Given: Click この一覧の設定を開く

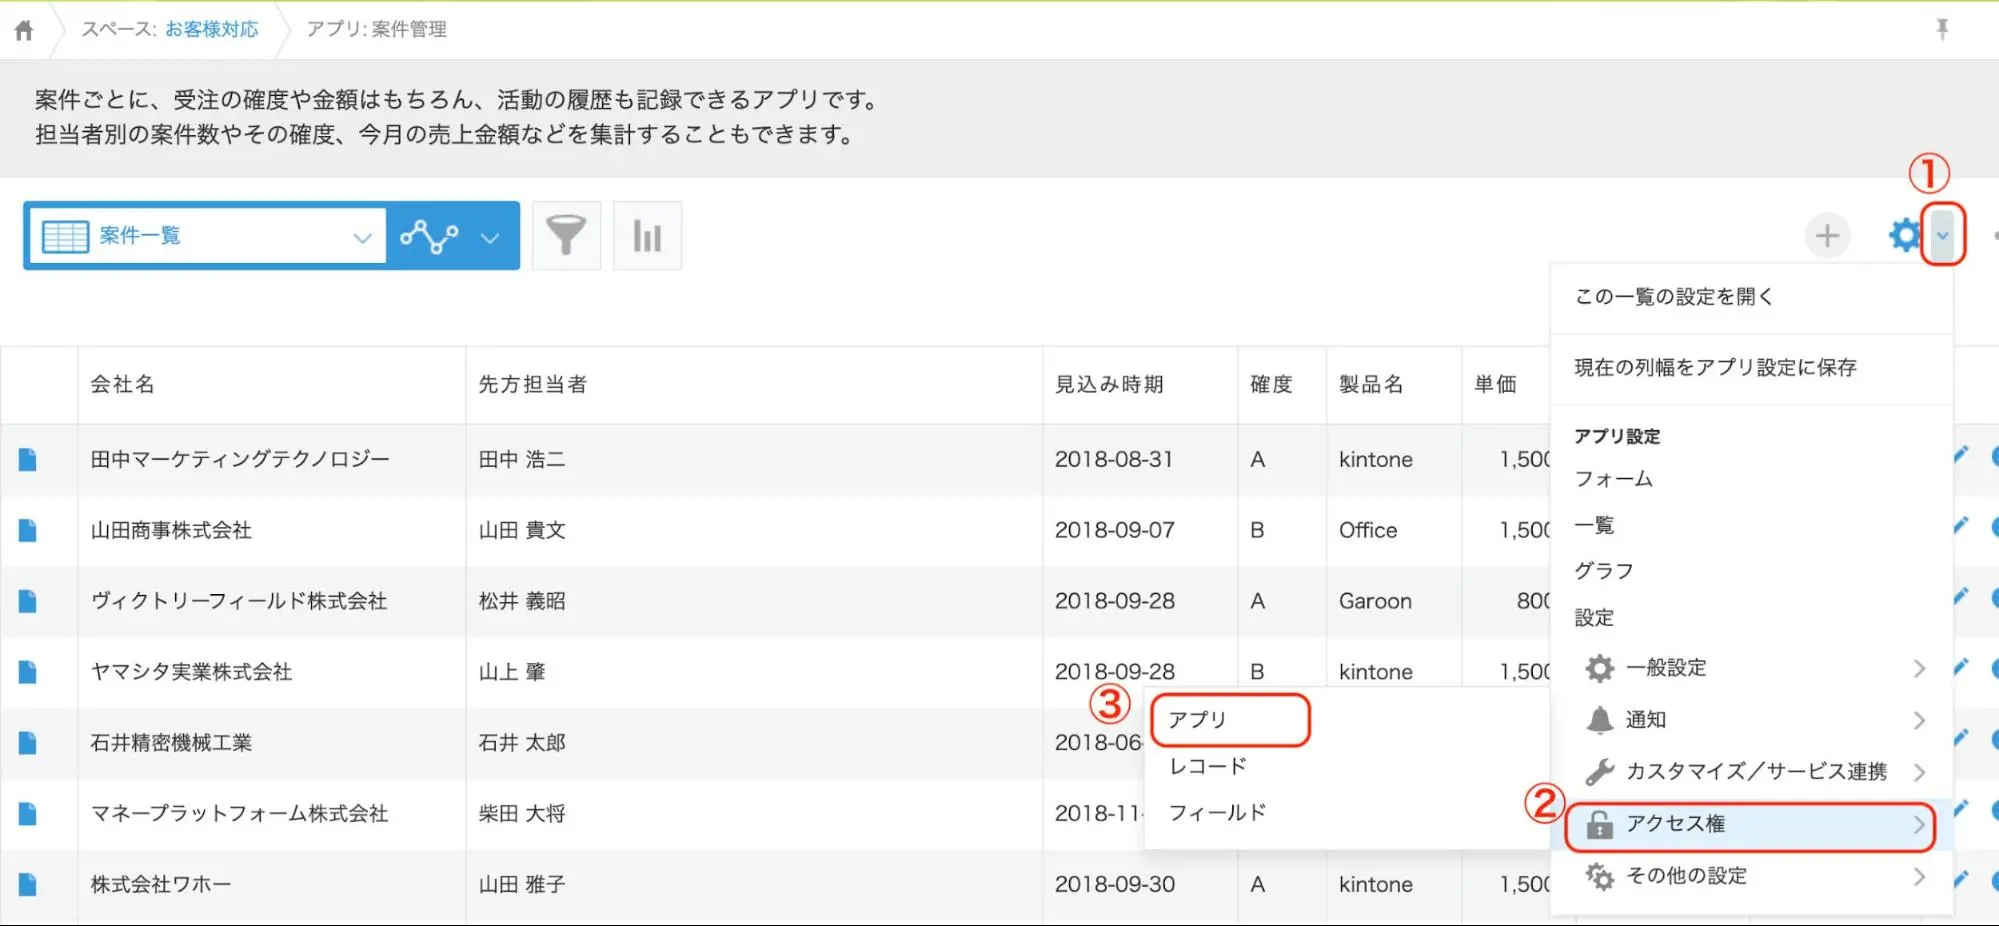Looking at the screenshot, I should pyautogui.click(x=1674, y=297).
